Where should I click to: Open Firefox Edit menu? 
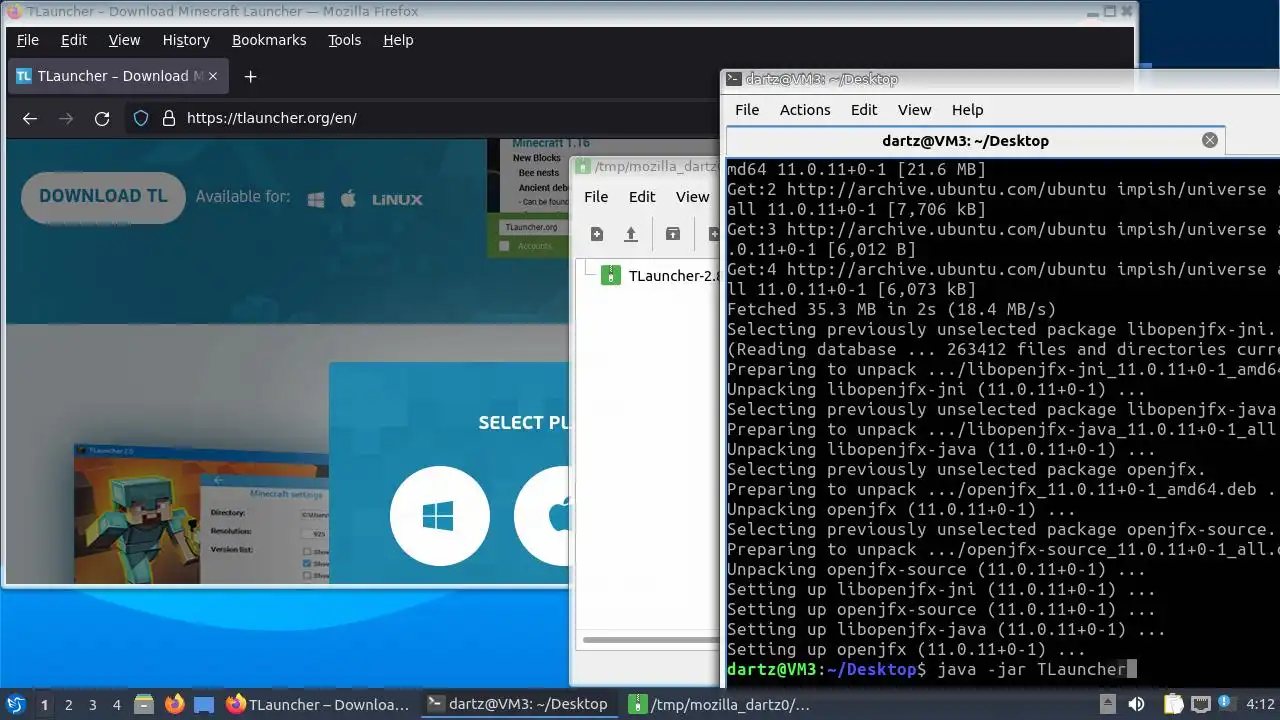pyautogui.click(x=74, y=40)
